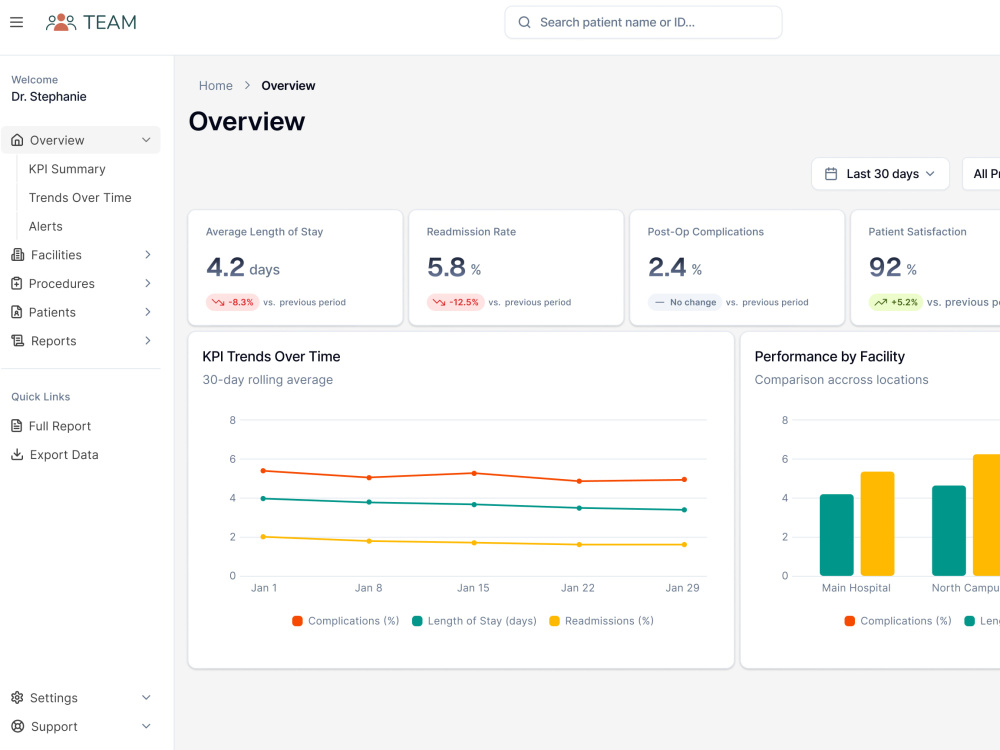Select Alerts submenu item
The width and height of the screenshot is (1000, 750).
coord(45,226)
